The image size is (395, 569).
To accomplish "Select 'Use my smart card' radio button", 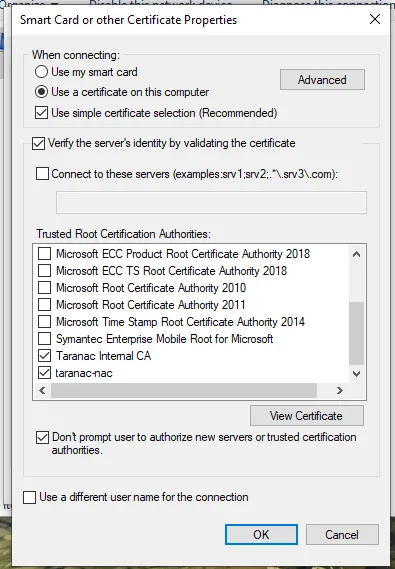I will pyautogui.click(x=41, y=72).
